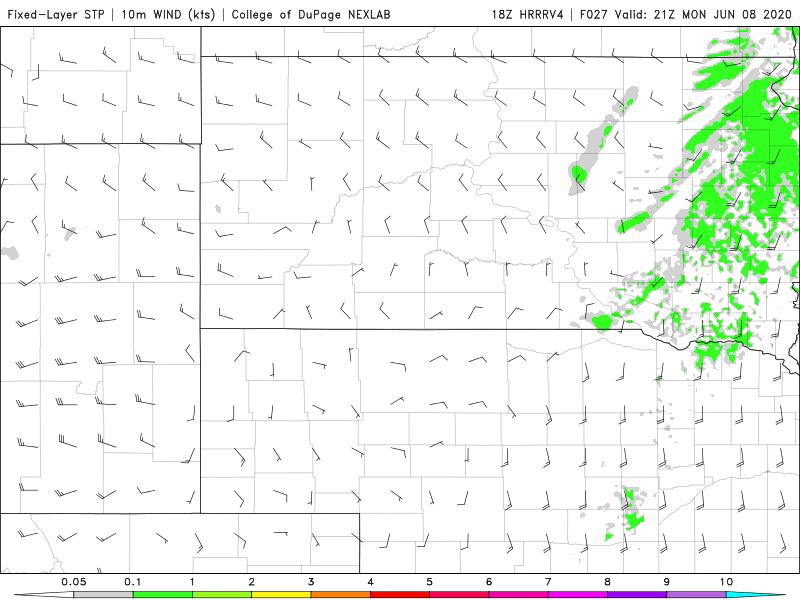The height and width of the screenshot is (600, 800).
Task: Click the "Fixed-Layer STP" title text
Action: coord(56,14)
